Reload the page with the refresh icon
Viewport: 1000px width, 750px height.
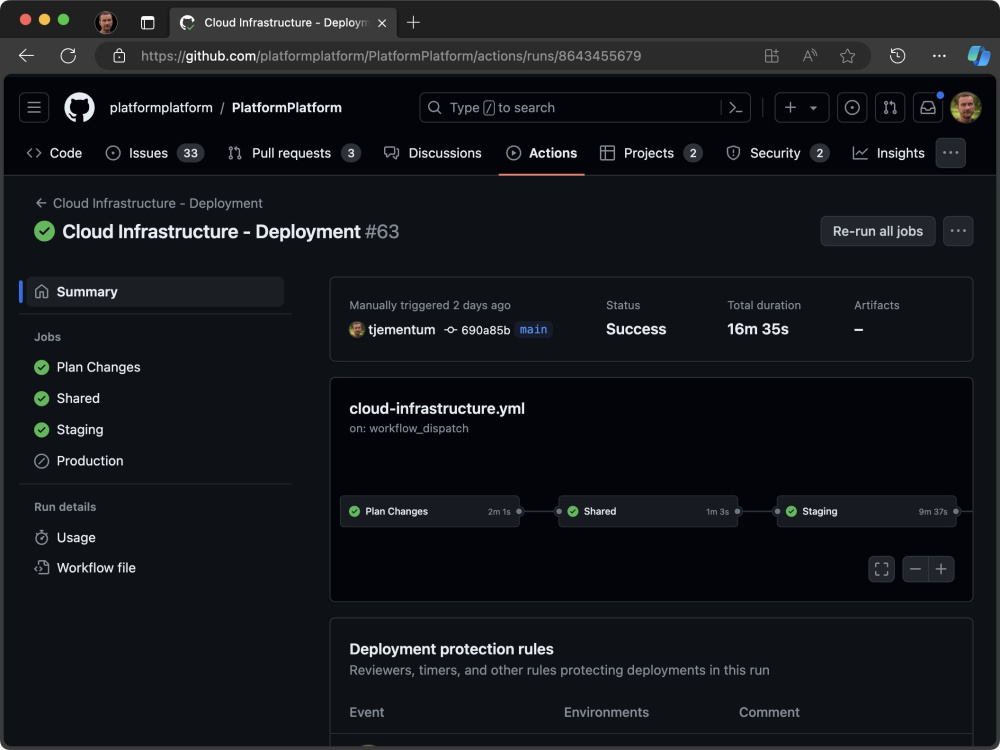[68, 56]
